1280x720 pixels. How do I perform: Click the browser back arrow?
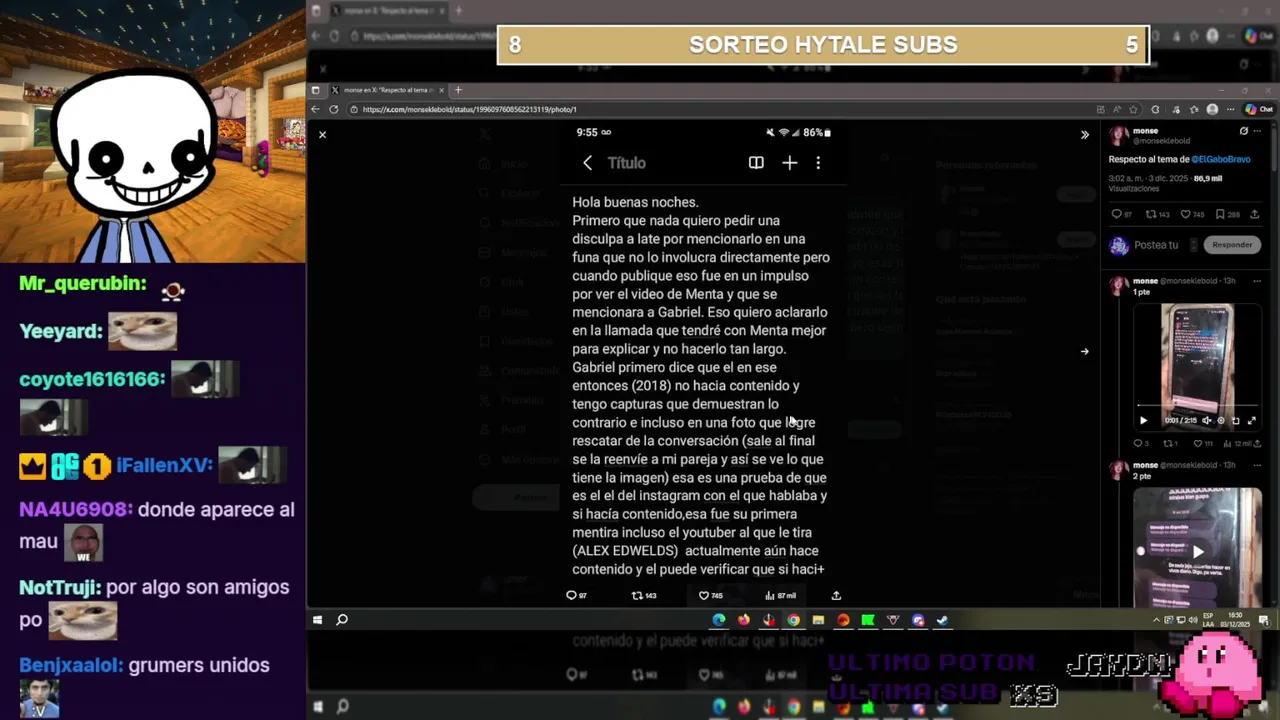point(316,109)
